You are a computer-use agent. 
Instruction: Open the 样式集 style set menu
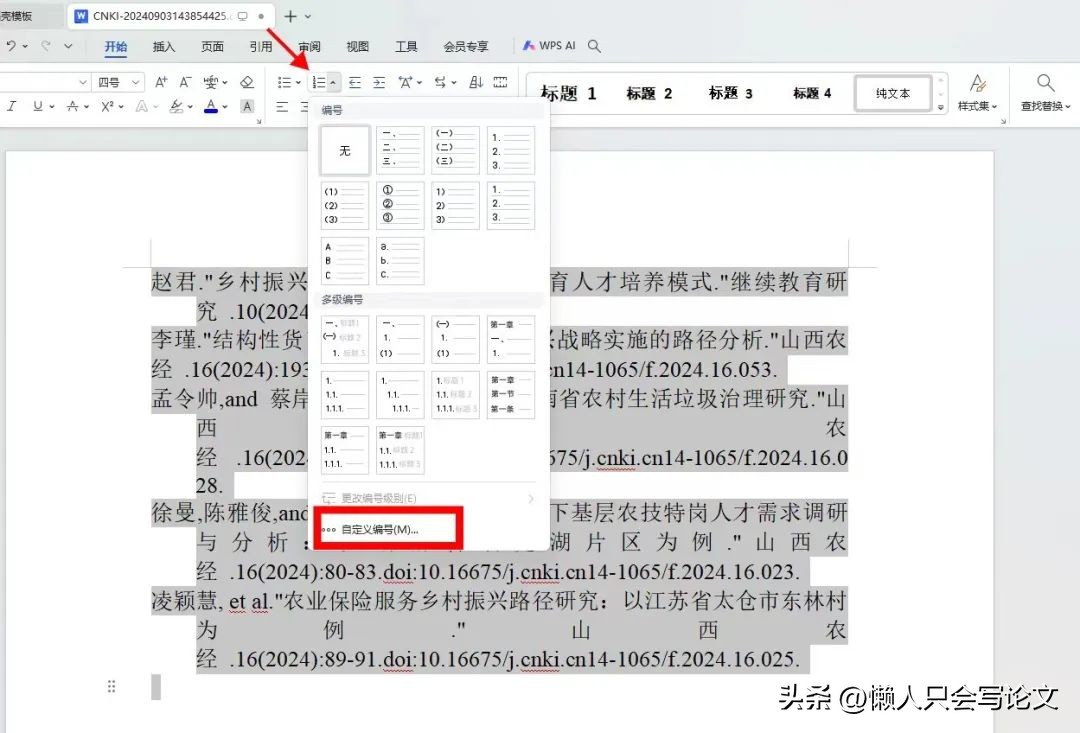[x=977, y=93]
